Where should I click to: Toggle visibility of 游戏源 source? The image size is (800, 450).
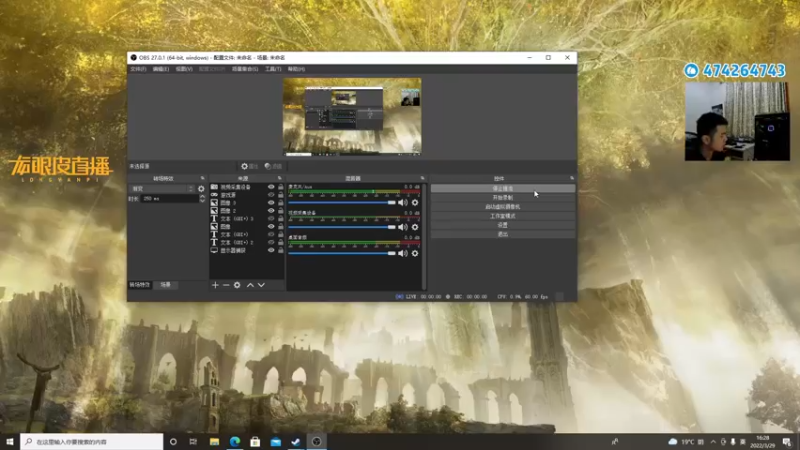pos(271,195)
